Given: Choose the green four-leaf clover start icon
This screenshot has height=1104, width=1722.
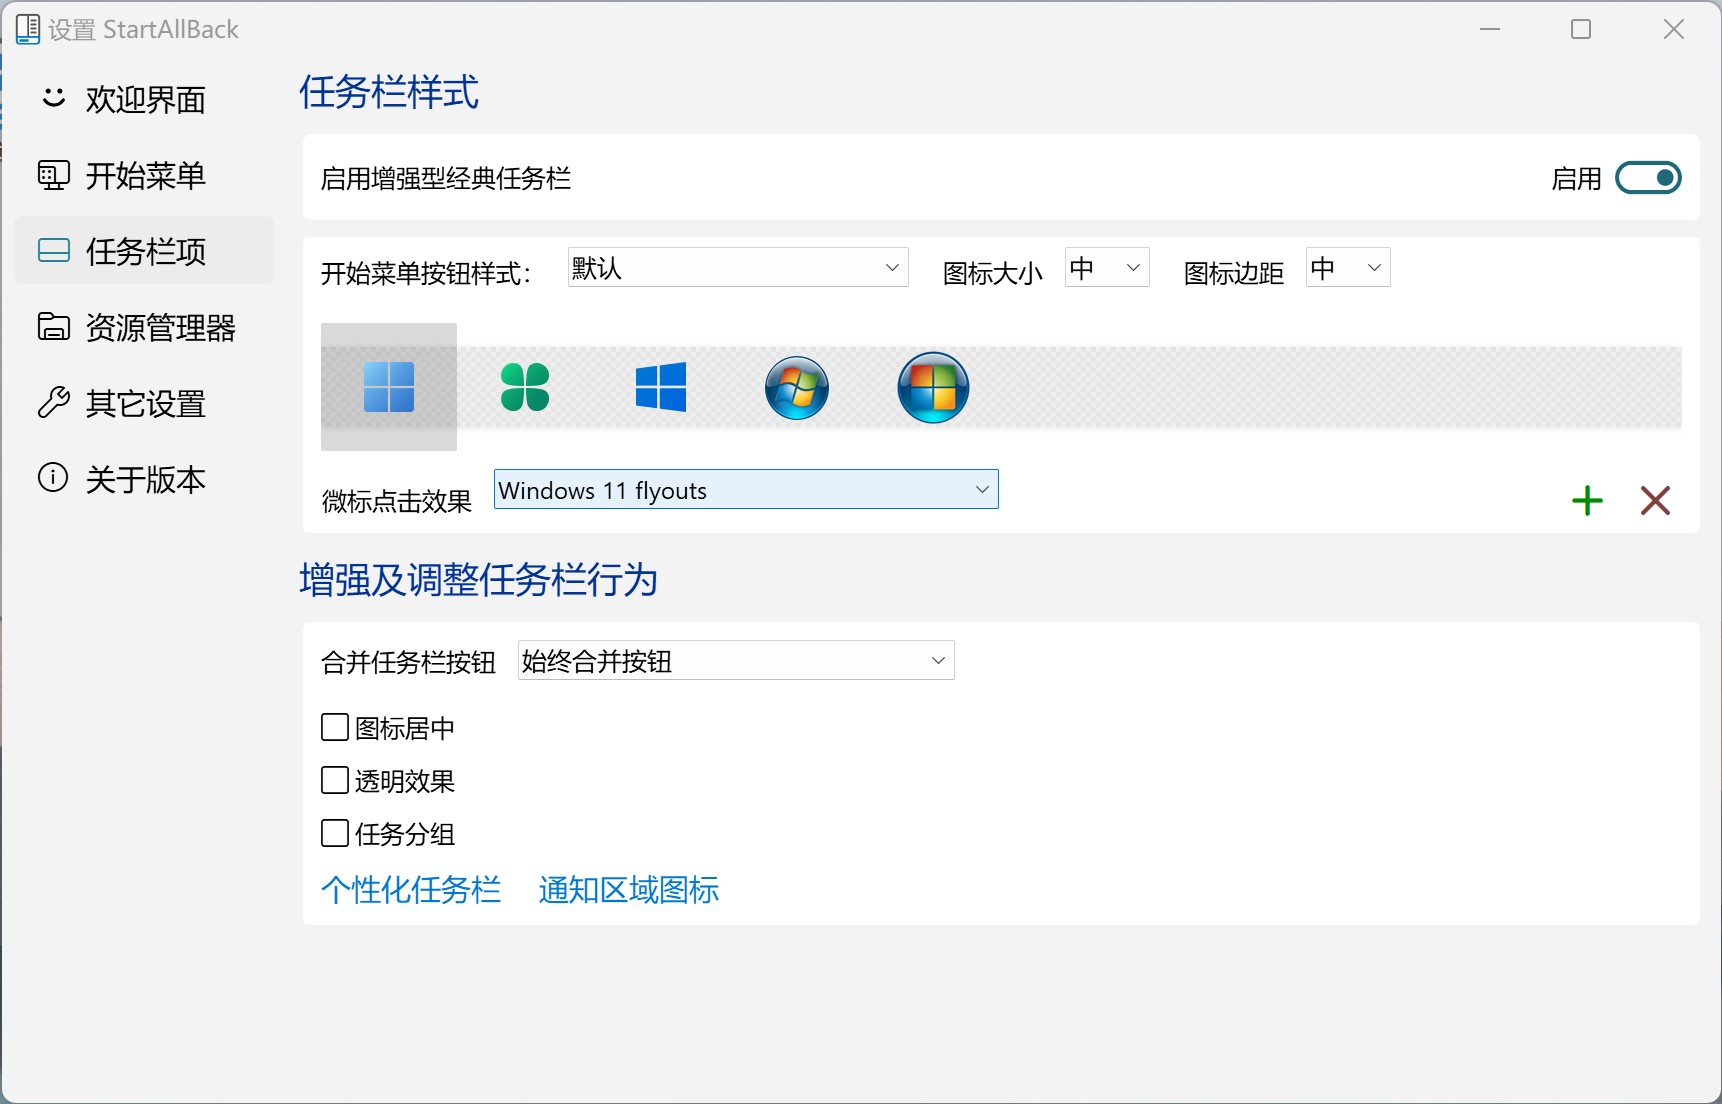Looking at the screenshot, I should (525, 387).
